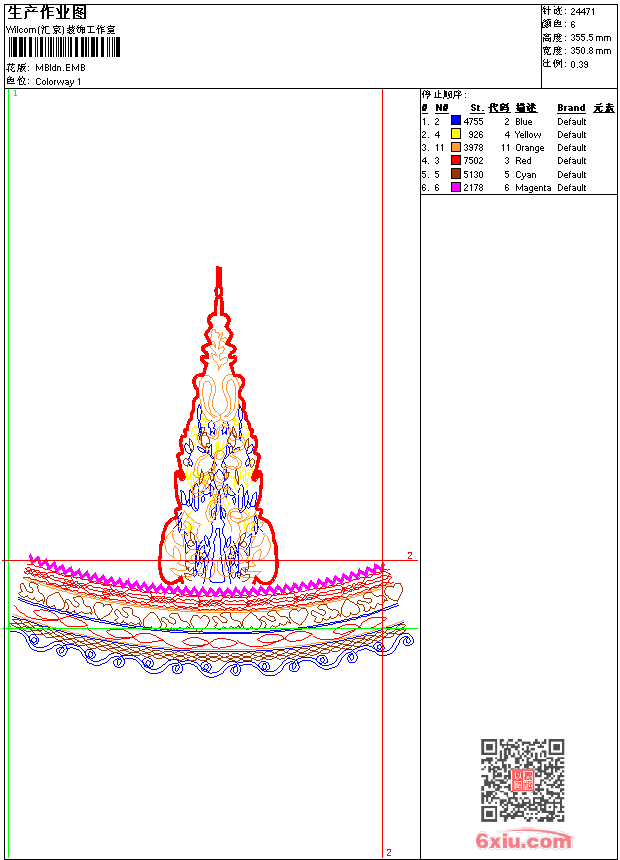This screenshot has width=620, height=860.
Task: Click the red color swatch for stitch 7502
Action: (456, 160)
